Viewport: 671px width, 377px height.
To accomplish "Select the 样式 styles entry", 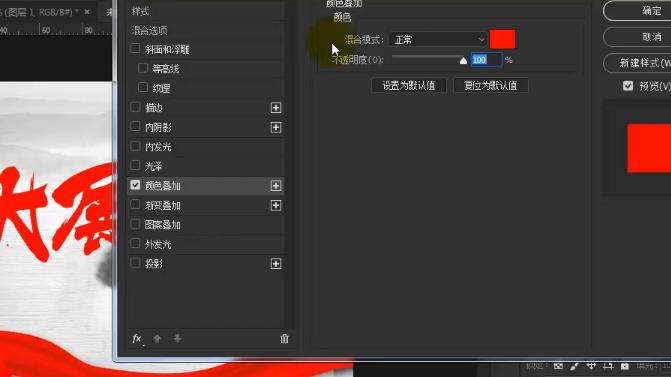I will pyautogui.click(x=140, y=12).
